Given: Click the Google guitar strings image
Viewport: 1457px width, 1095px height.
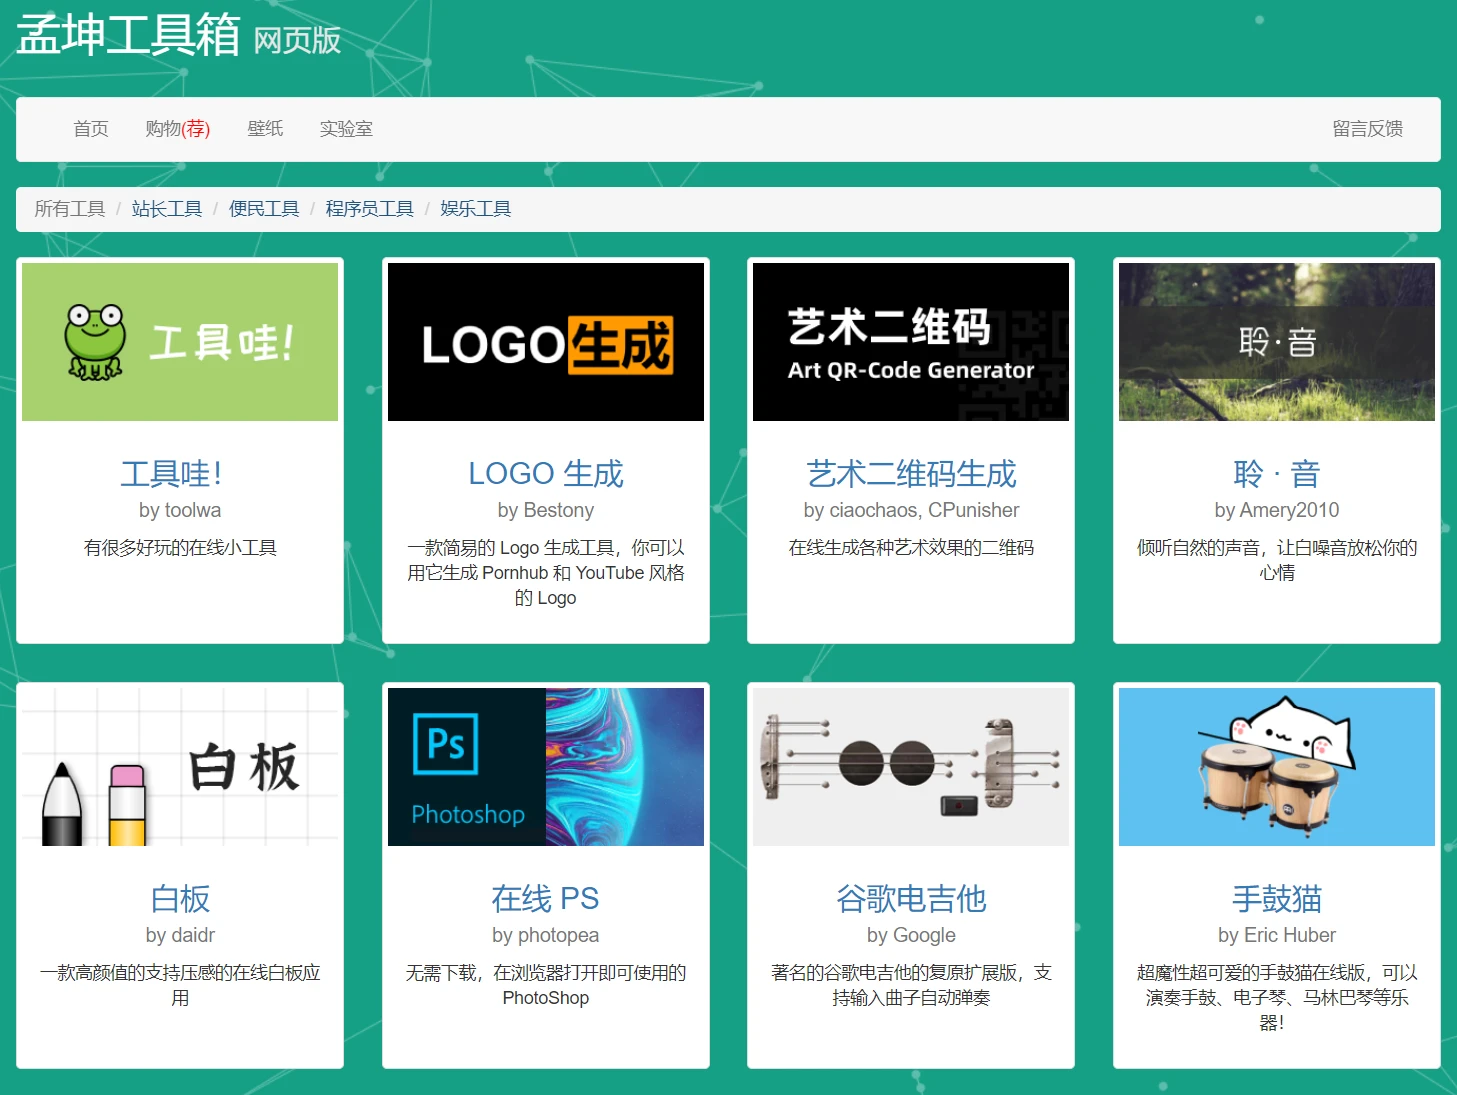Looking at the screenshot, I should pyautogui.click(x=910, y=767).
